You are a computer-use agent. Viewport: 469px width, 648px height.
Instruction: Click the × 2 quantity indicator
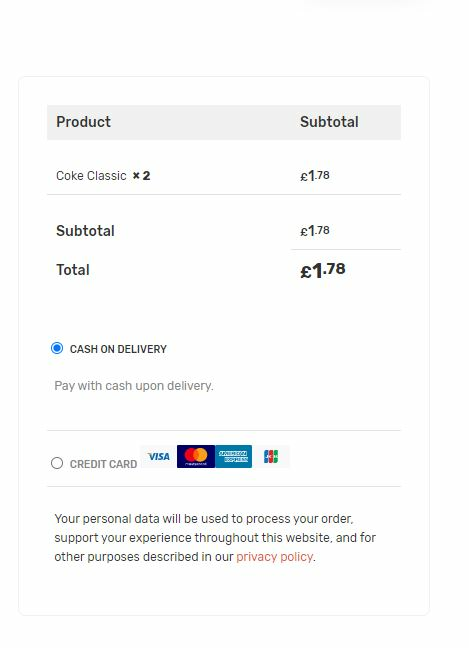point(141,176)
